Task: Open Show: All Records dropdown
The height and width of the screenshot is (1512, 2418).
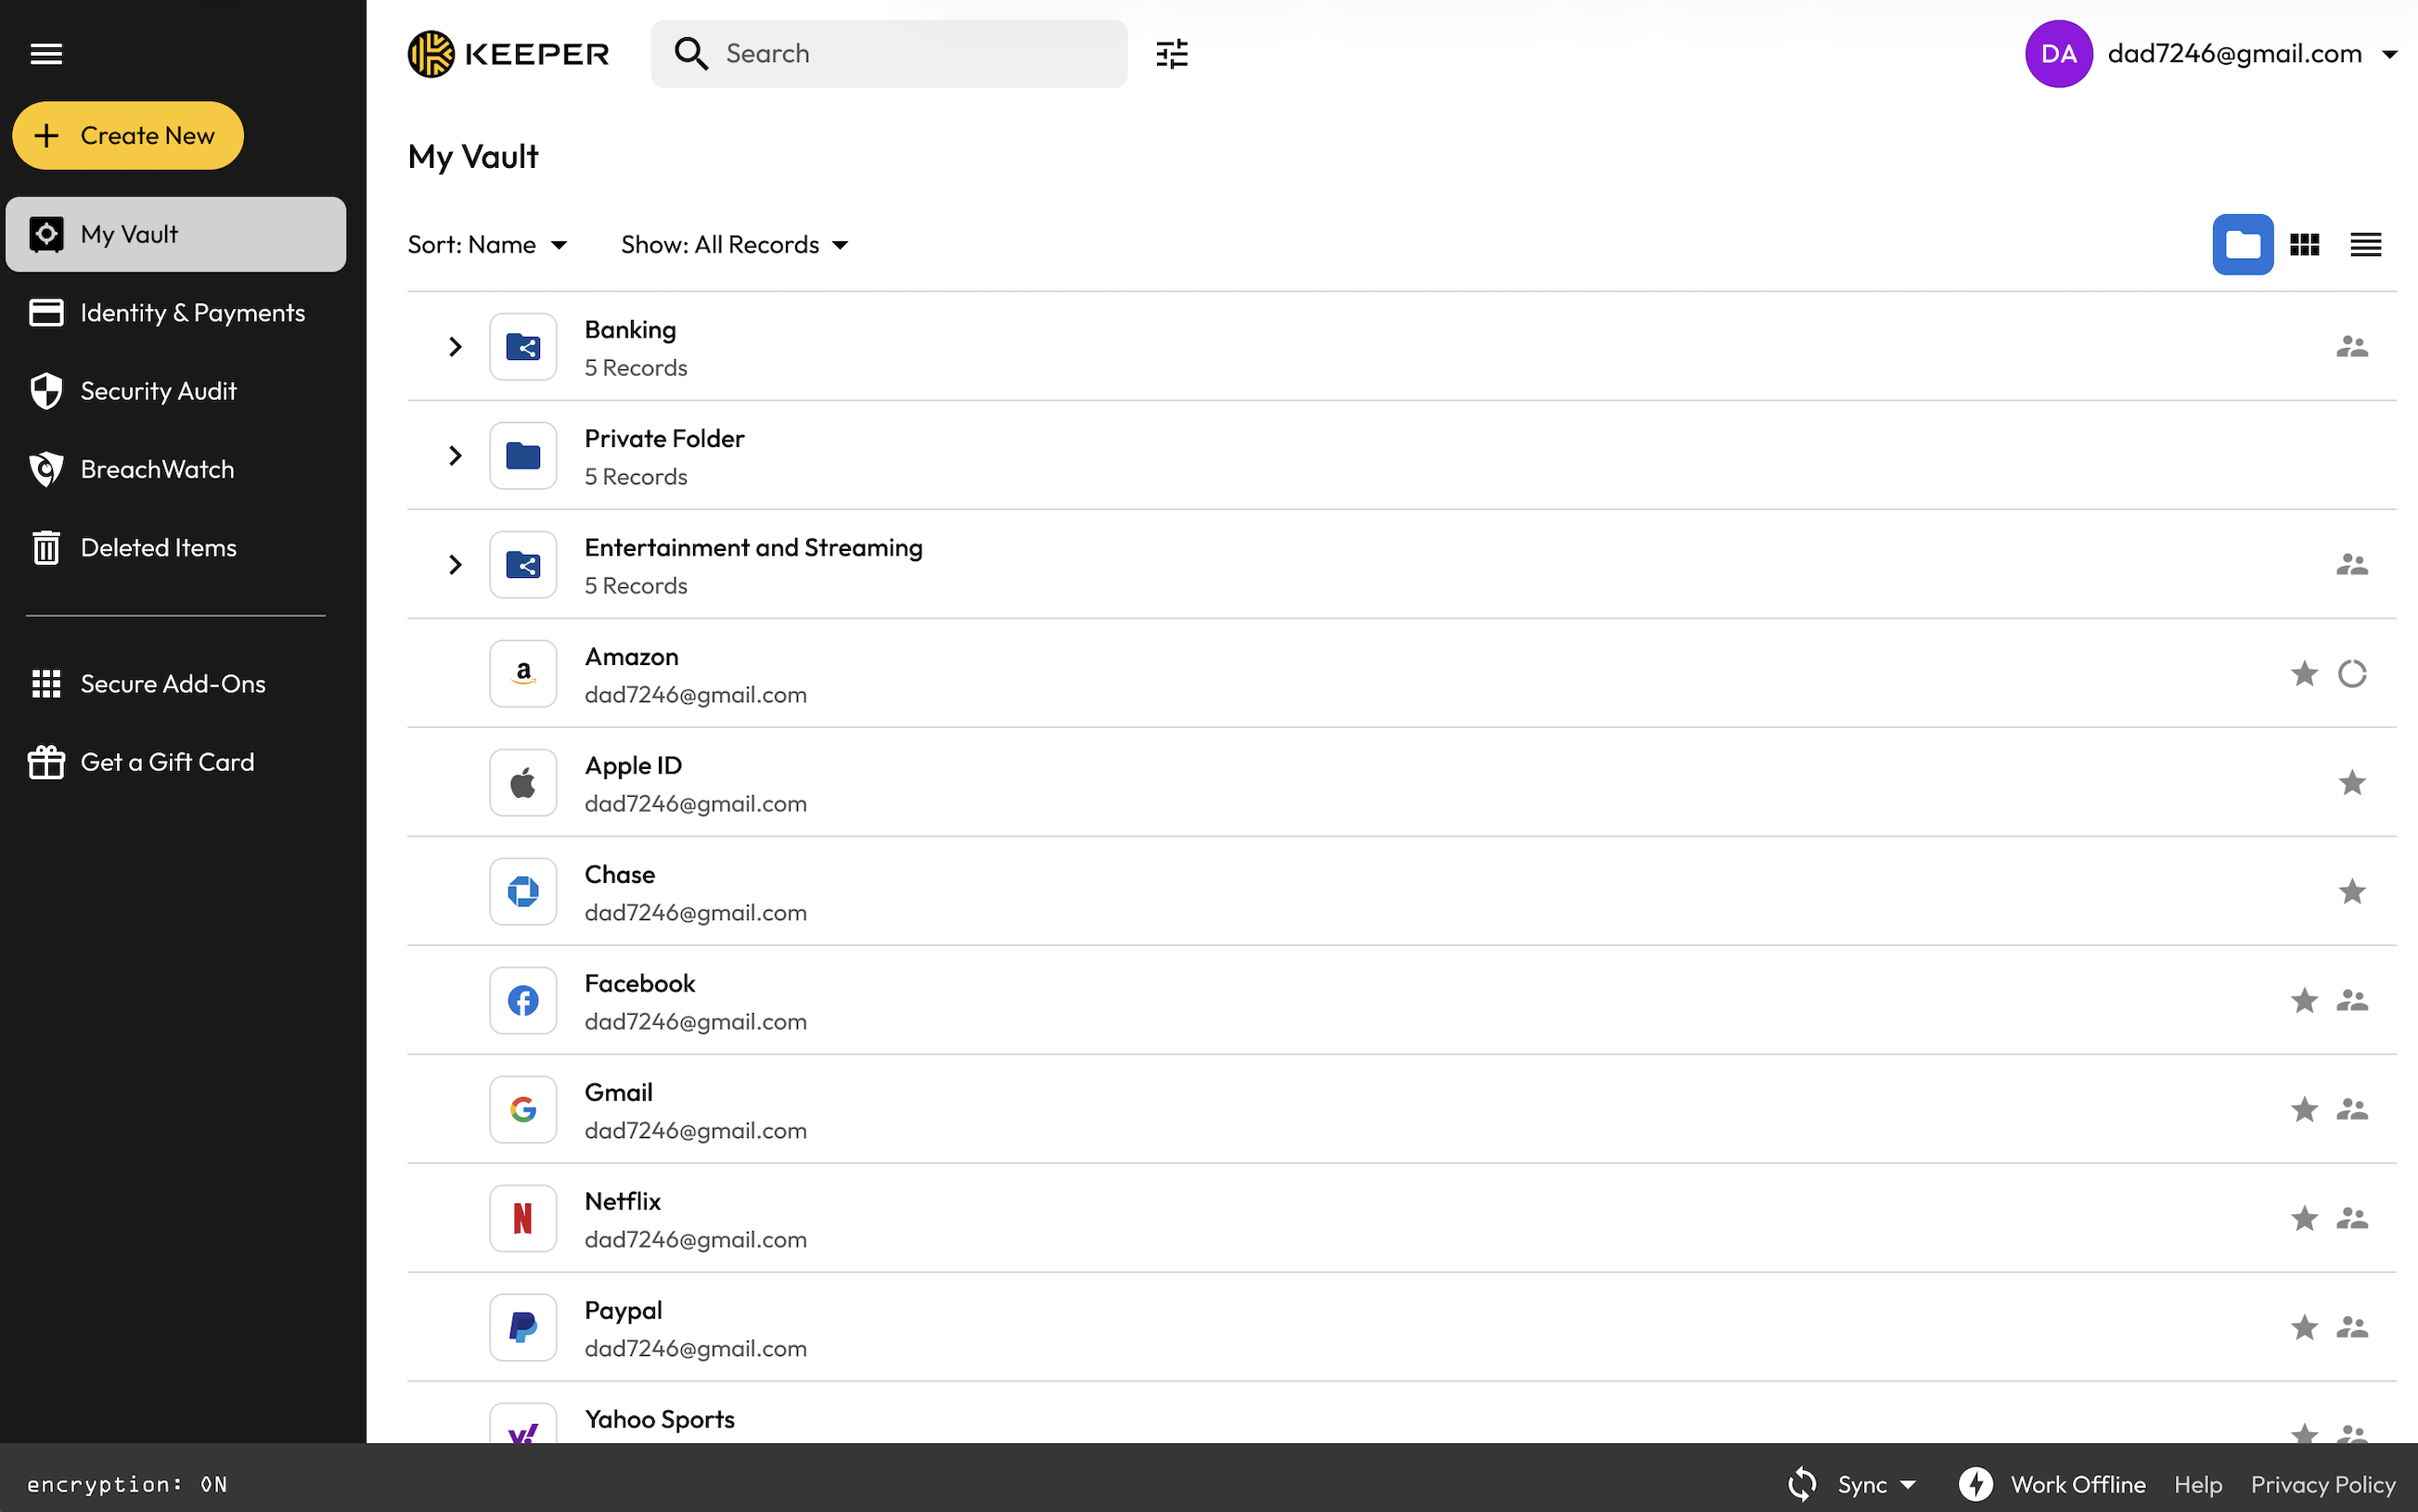Action: click(x=734, y=245)
